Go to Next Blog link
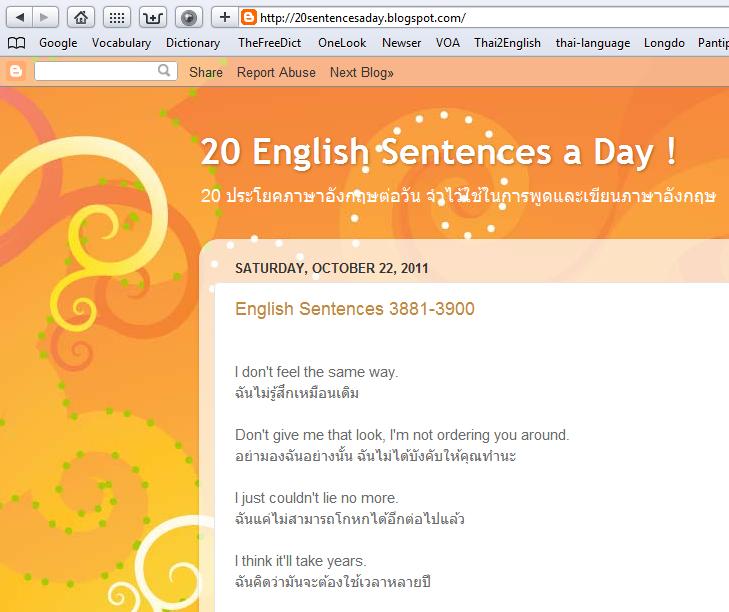This screenshot has height=612, width=729. 362,73
